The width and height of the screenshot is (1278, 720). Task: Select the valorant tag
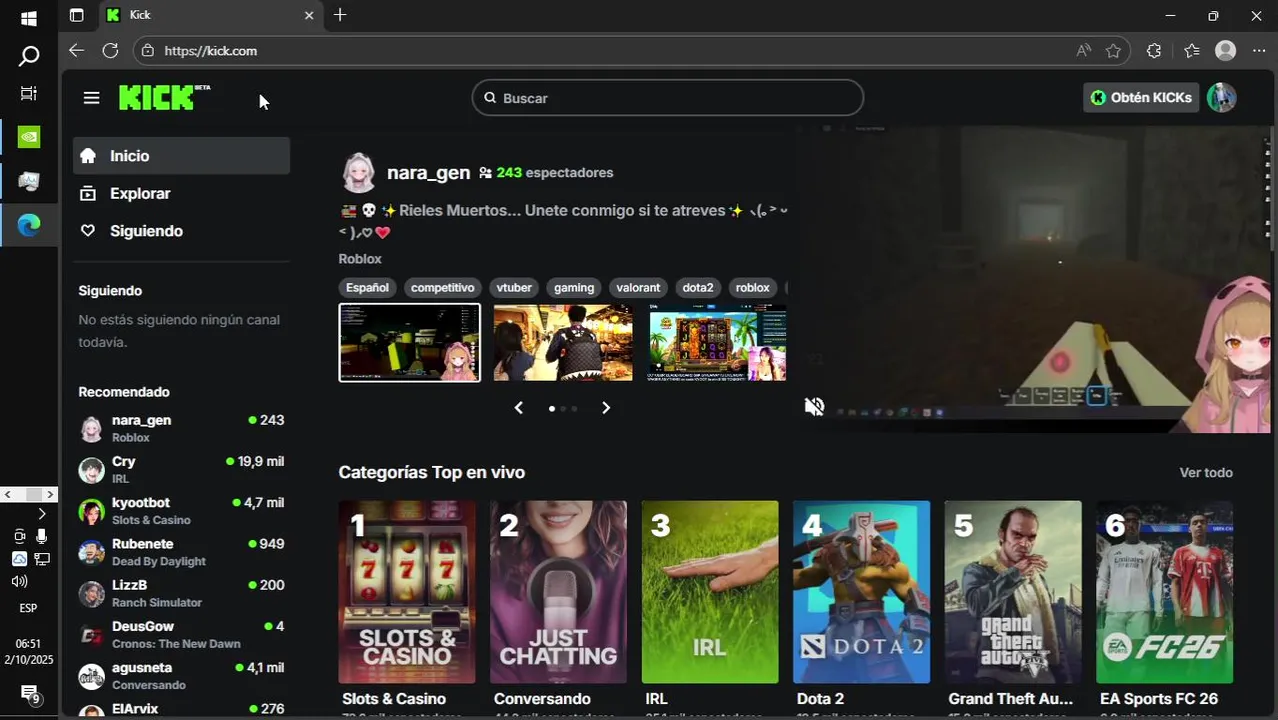pos(638,288)
